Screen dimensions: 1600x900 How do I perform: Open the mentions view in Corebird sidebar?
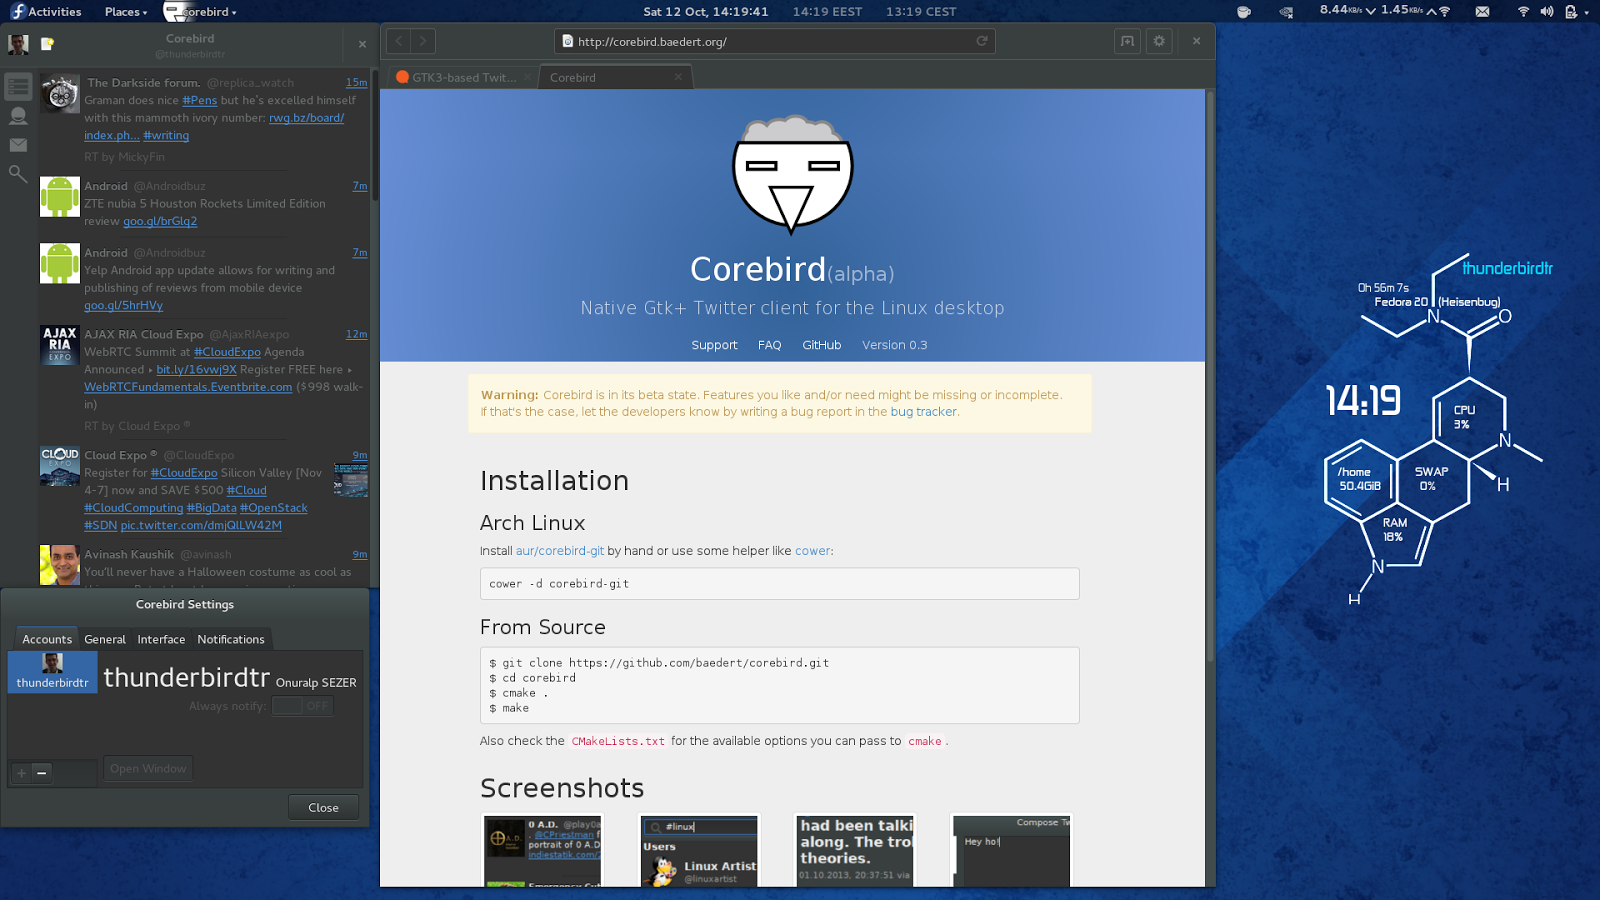click(18, 116)
